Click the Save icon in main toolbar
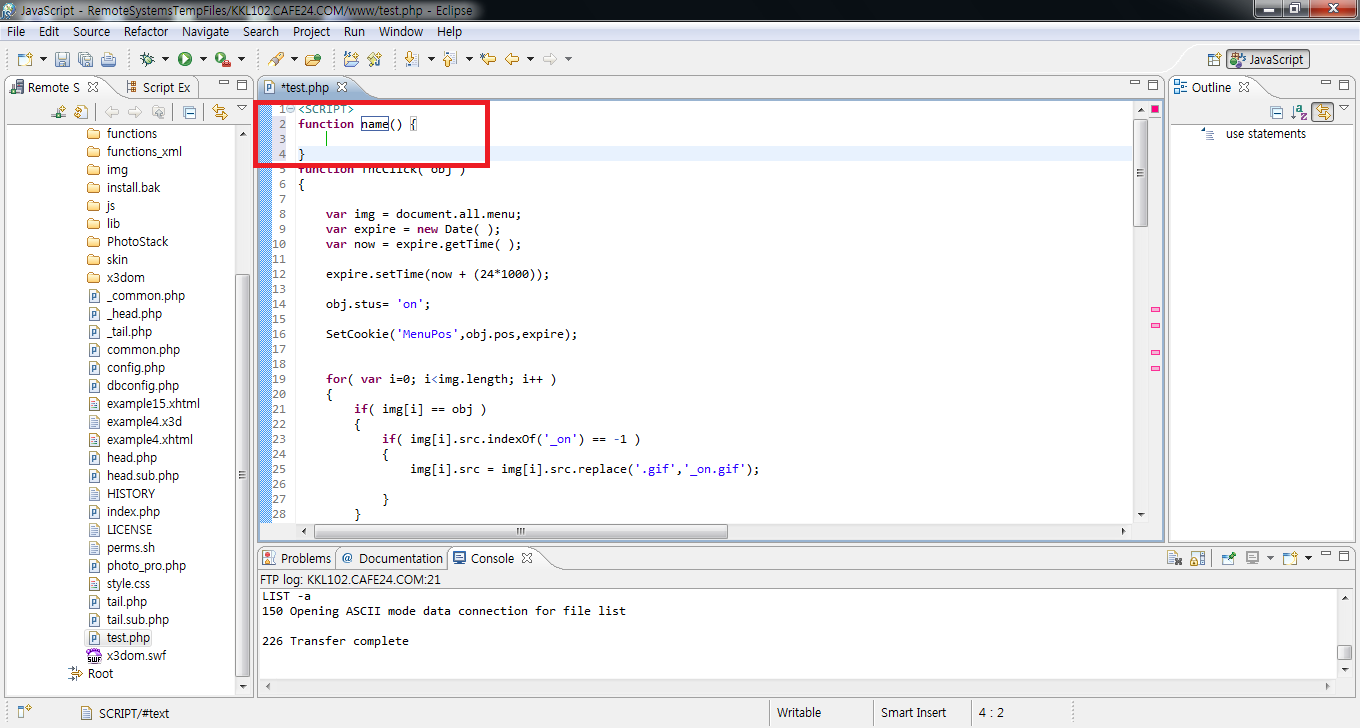 coord(62,60)
